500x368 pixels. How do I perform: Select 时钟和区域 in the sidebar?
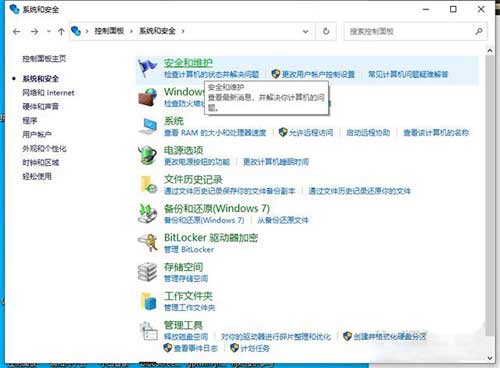[x=40, y=162]
